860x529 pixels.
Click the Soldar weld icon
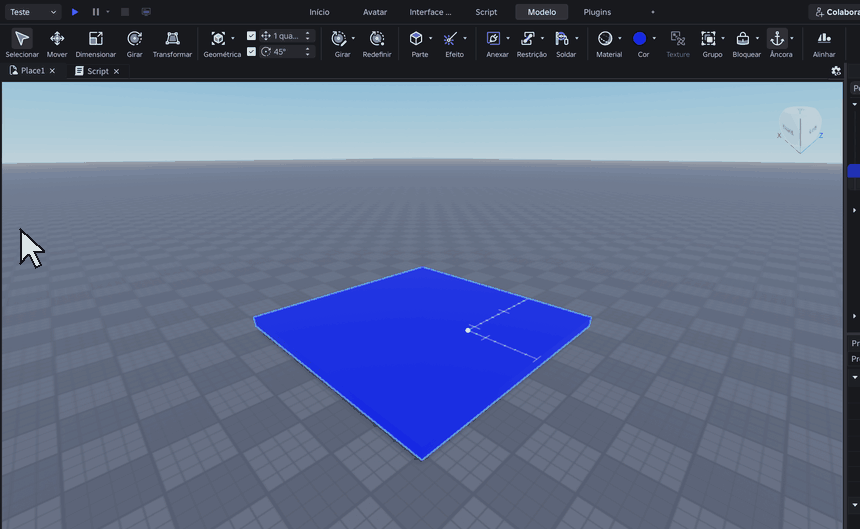(562, 38)
